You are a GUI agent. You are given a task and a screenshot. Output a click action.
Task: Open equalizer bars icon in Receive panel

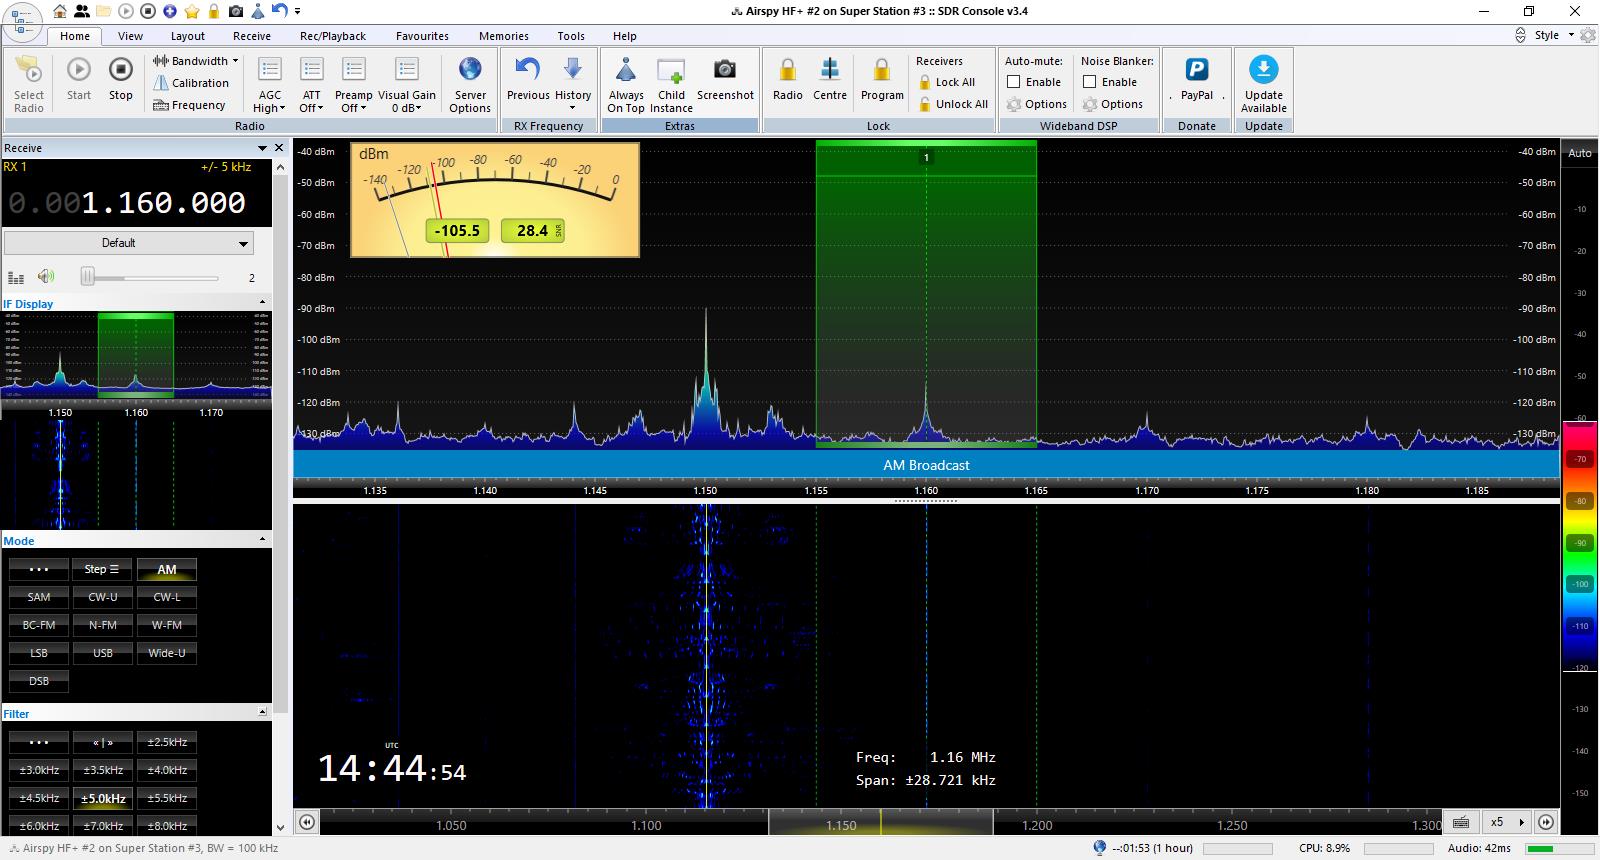[x=16, y=278]
